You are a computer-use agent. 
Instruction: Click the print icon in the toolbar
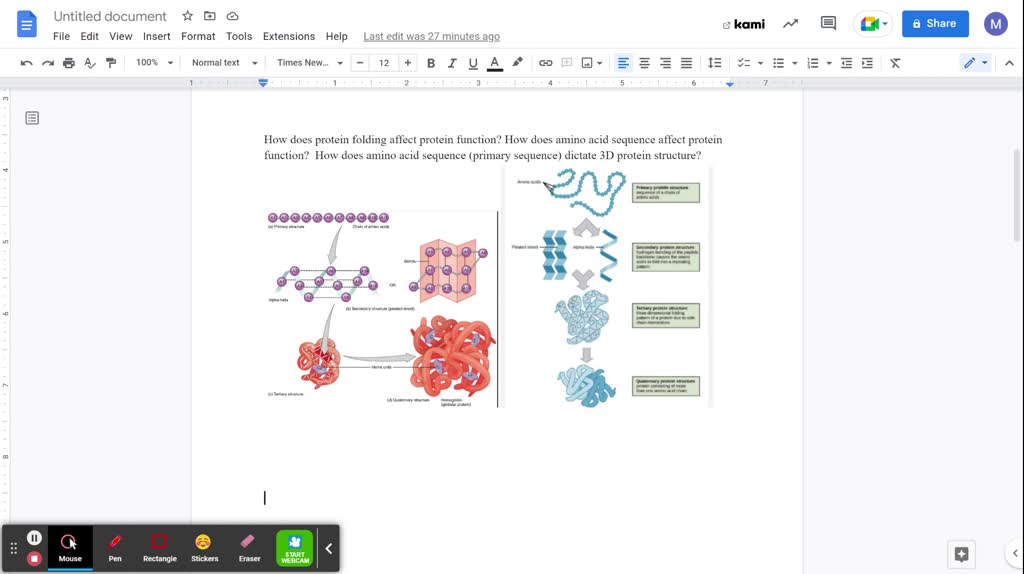point(68,63)
